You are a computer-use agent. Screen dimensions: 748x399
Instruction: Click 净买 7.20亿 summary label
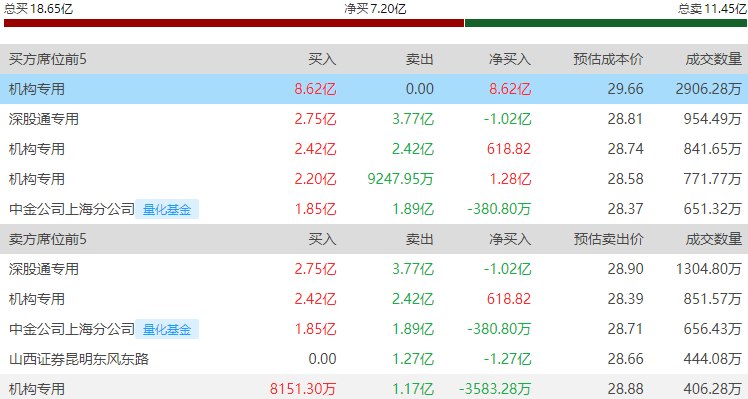click(375, 9)
